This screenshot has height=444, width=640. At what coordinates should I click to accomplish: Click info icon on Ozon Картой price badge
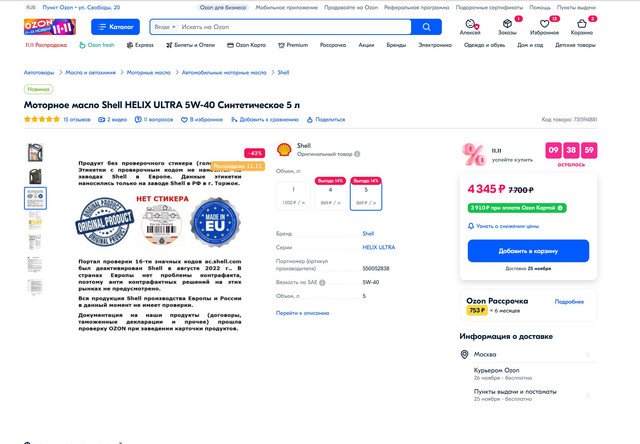pos(560,208)
